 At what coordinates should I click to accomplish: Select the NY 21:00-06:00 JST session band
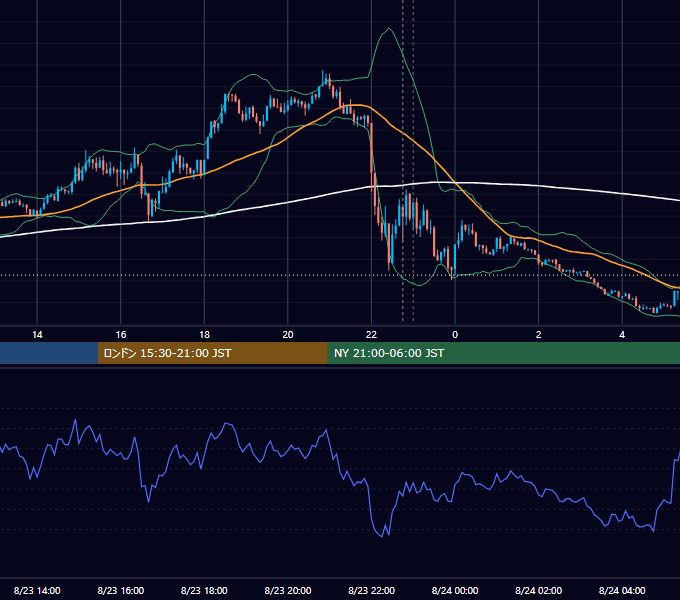503,353
